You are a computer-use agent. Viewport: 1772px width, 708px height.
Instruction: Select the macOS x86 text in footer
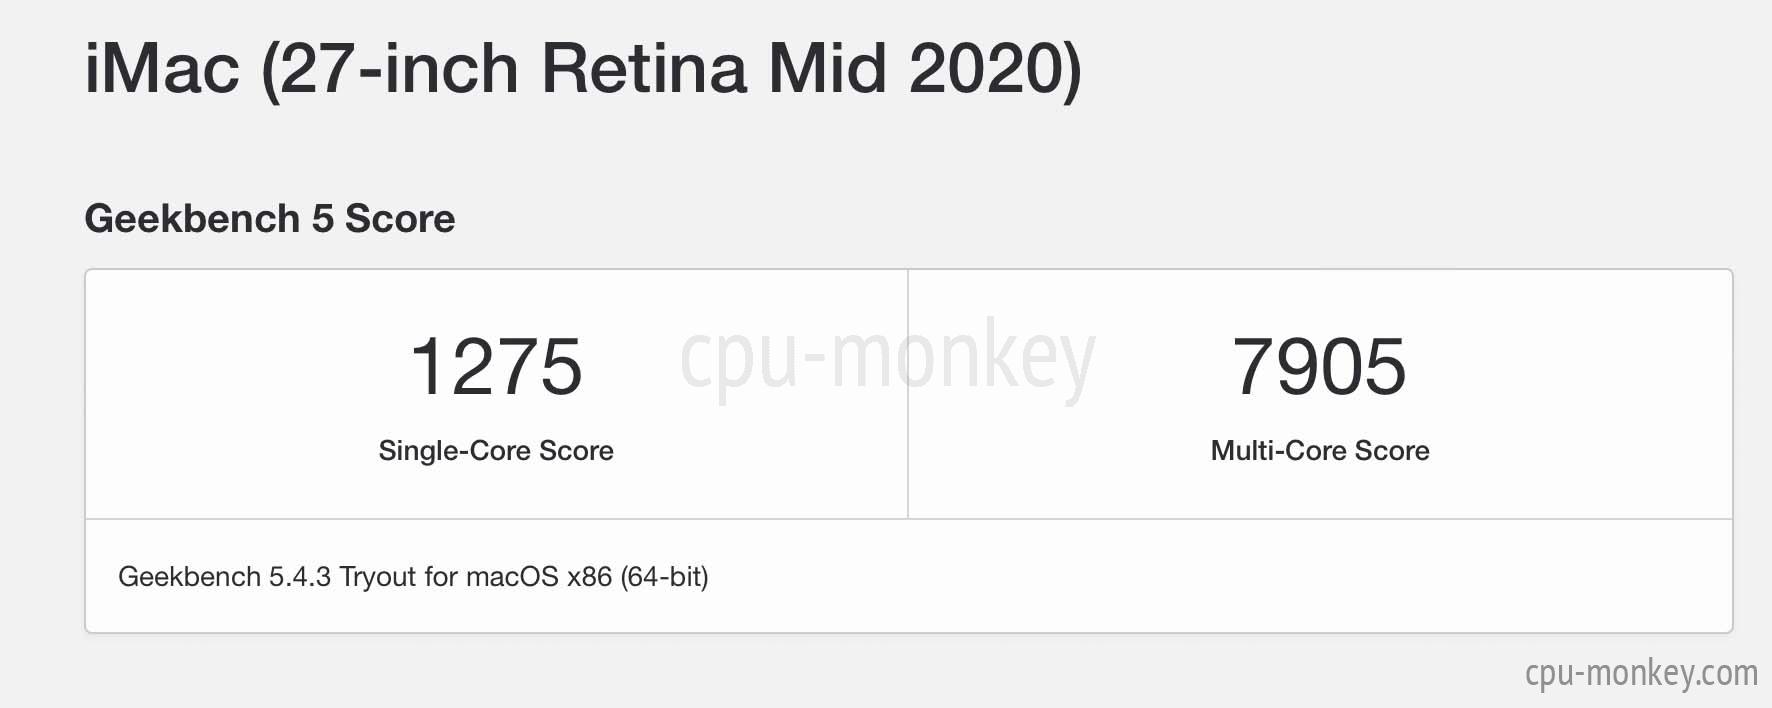tap(539, 576)
